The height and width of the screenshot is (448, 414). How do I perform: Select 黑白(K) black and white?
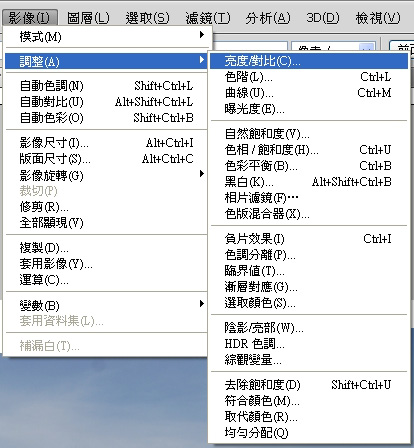309,182
